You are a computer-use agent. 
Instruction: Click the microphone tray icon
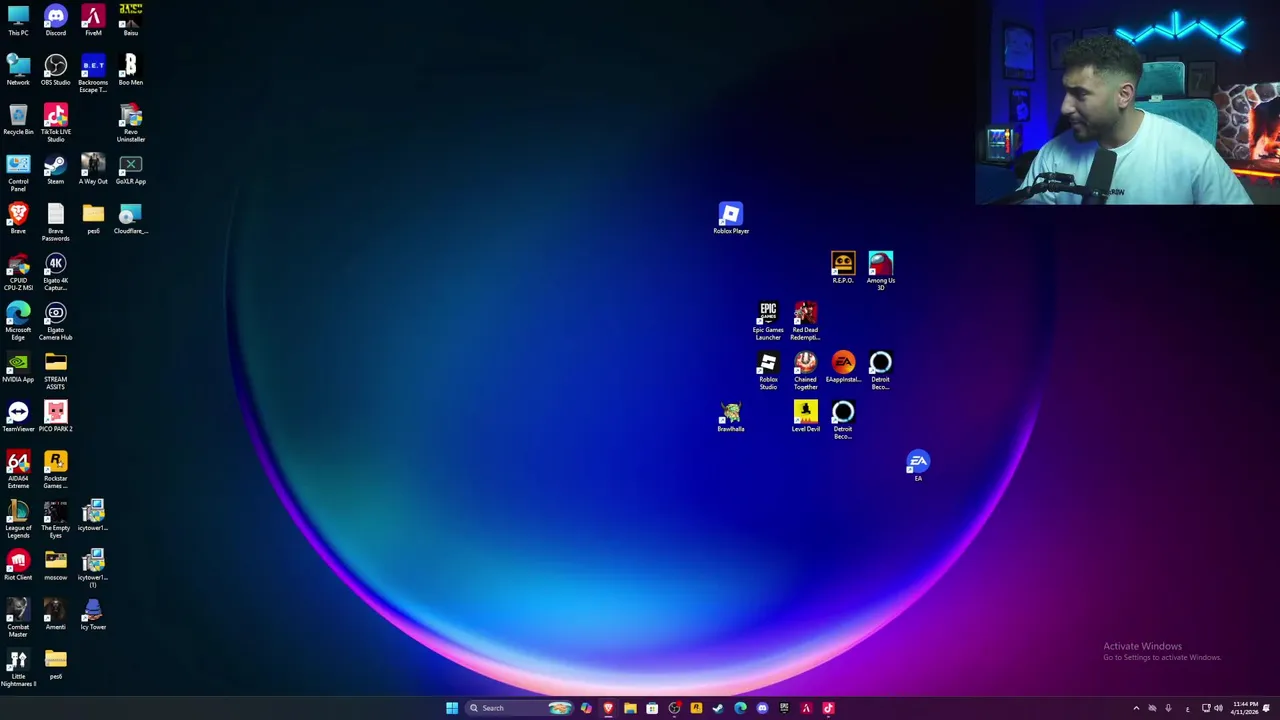(1168, 708)
